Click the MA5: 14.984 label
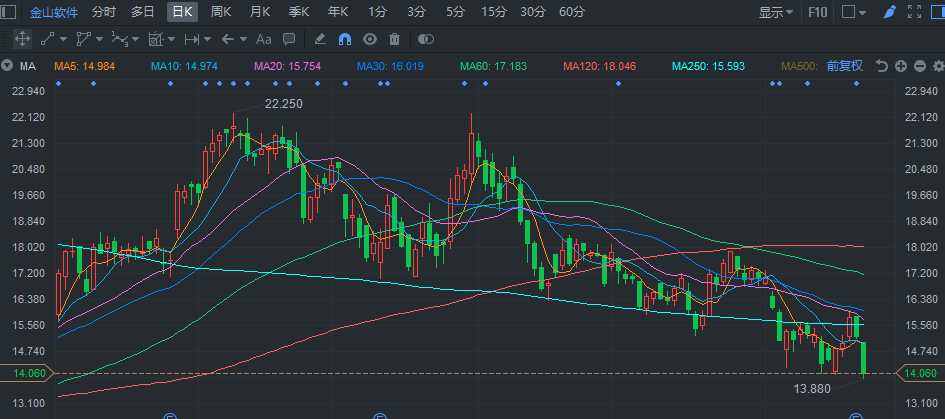The height and width of the screenshot is (419, 945). point(84,66)
